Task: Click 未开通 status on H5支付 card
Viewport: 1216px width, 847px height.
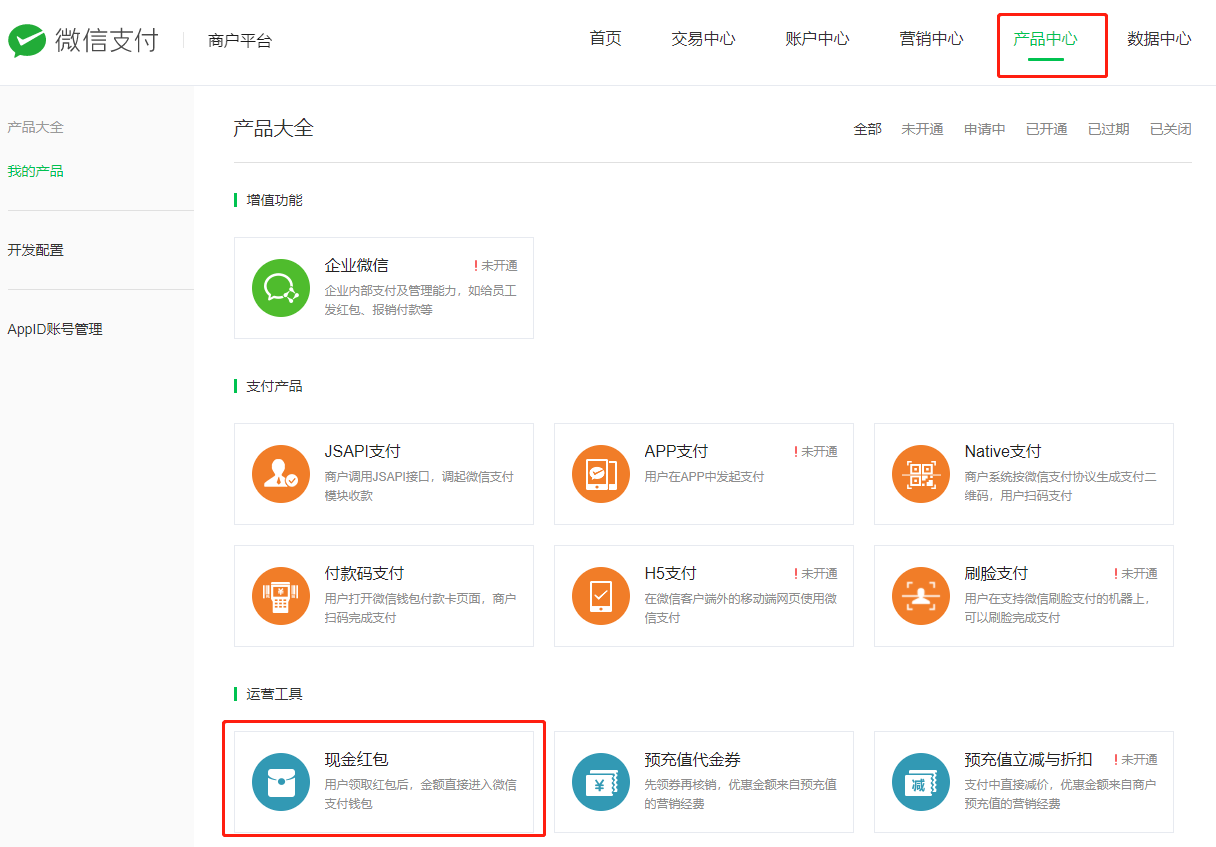Action: tap(816, 574)
